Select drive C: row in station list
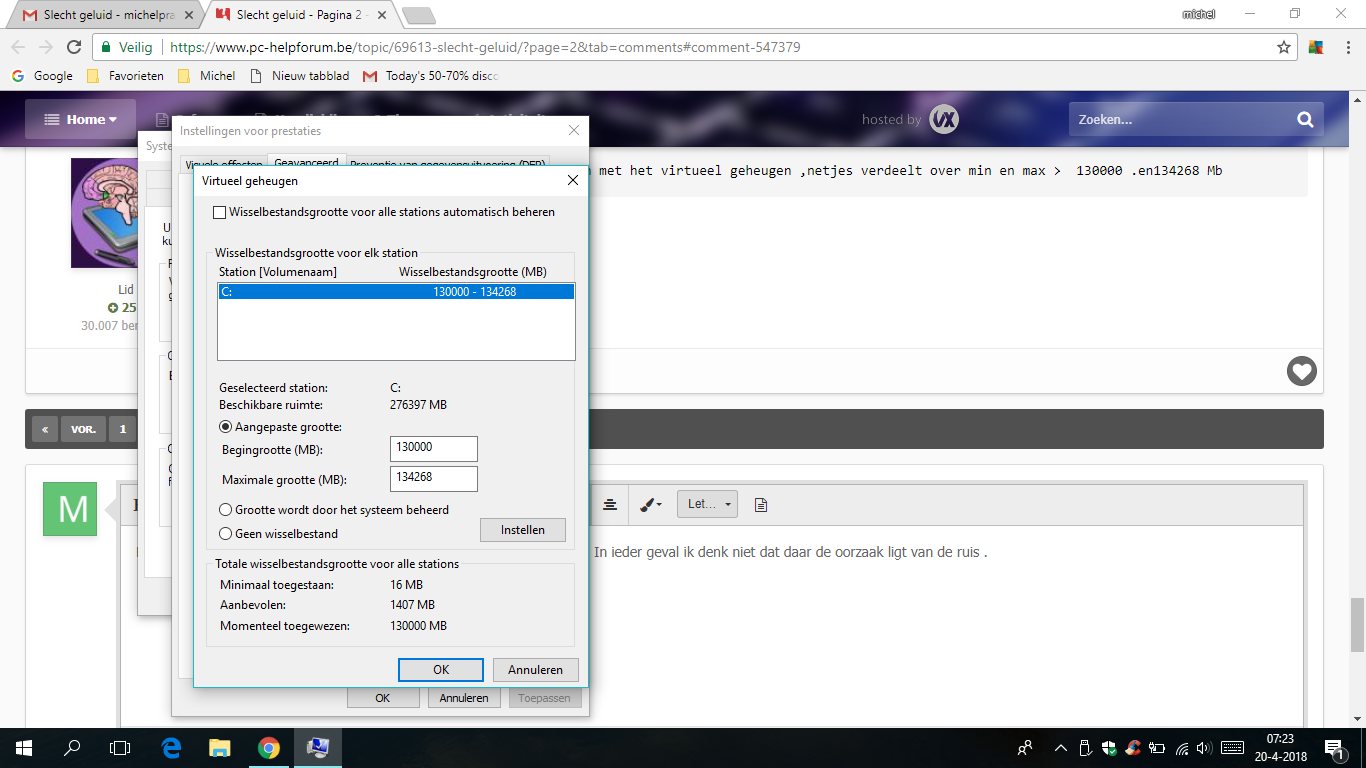This screenshot has width=1366, height=768. click(396, 292)
